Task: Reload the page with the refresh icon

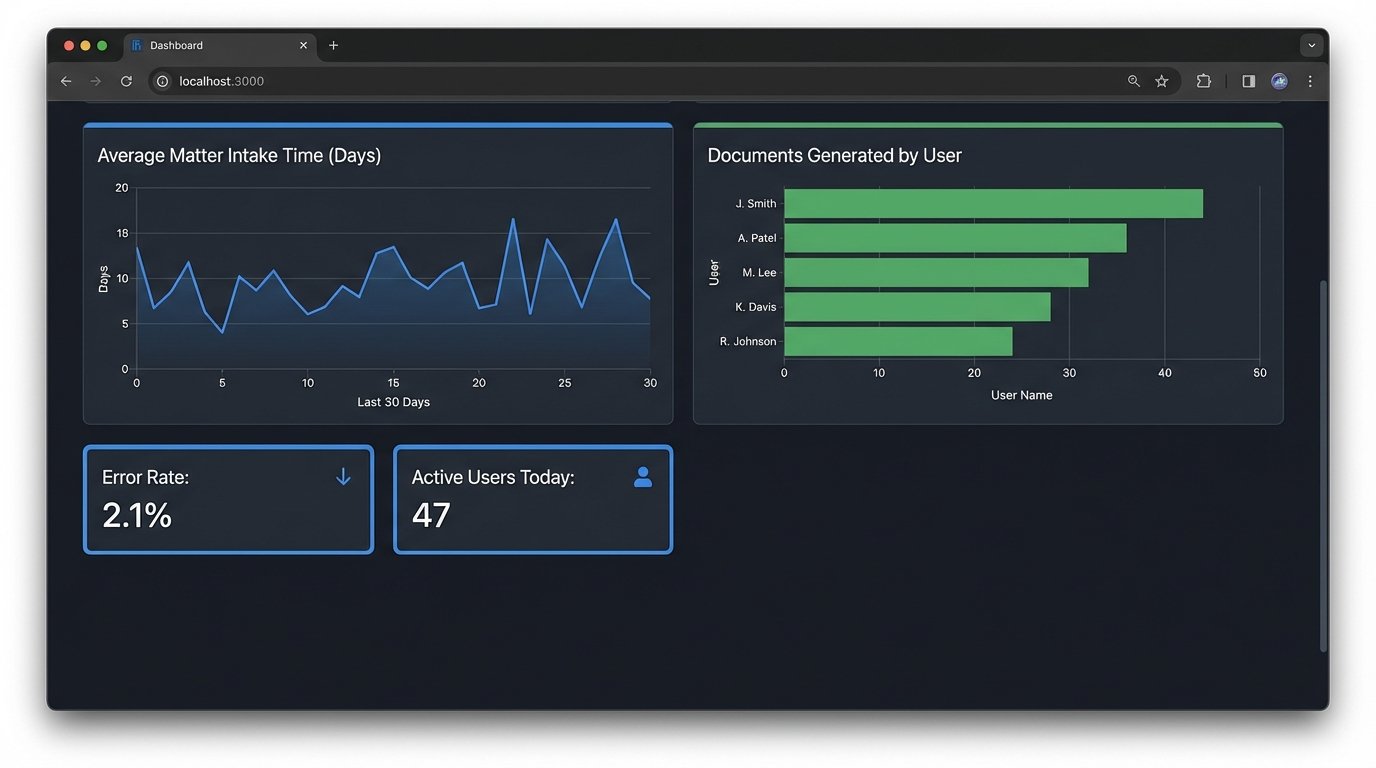Action: pyautogui.click(x=126, y=81)
